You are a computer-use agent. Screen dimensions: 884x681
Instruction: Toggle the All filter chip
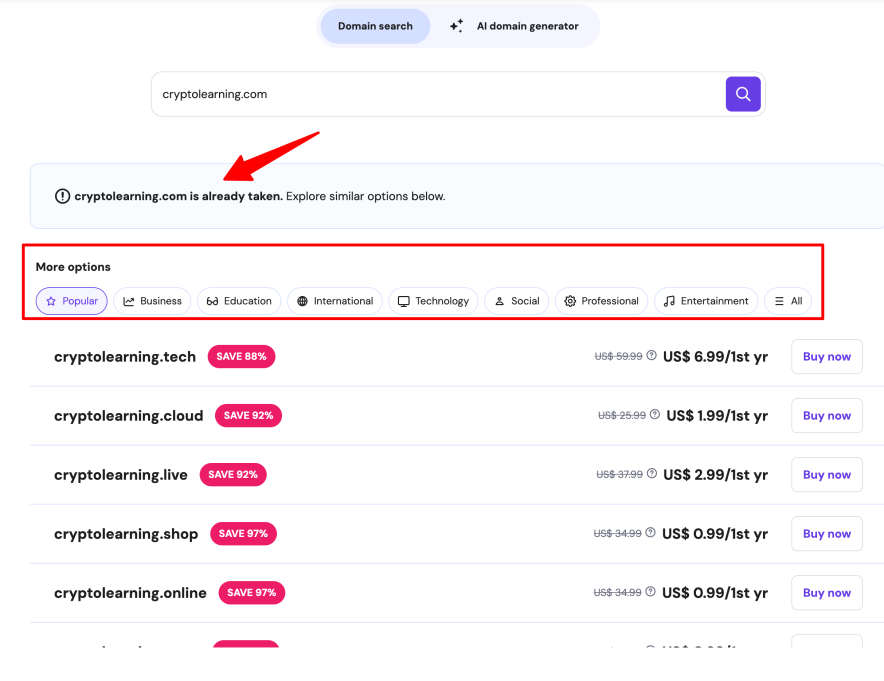pyautogui.click(x=788, y=300)
